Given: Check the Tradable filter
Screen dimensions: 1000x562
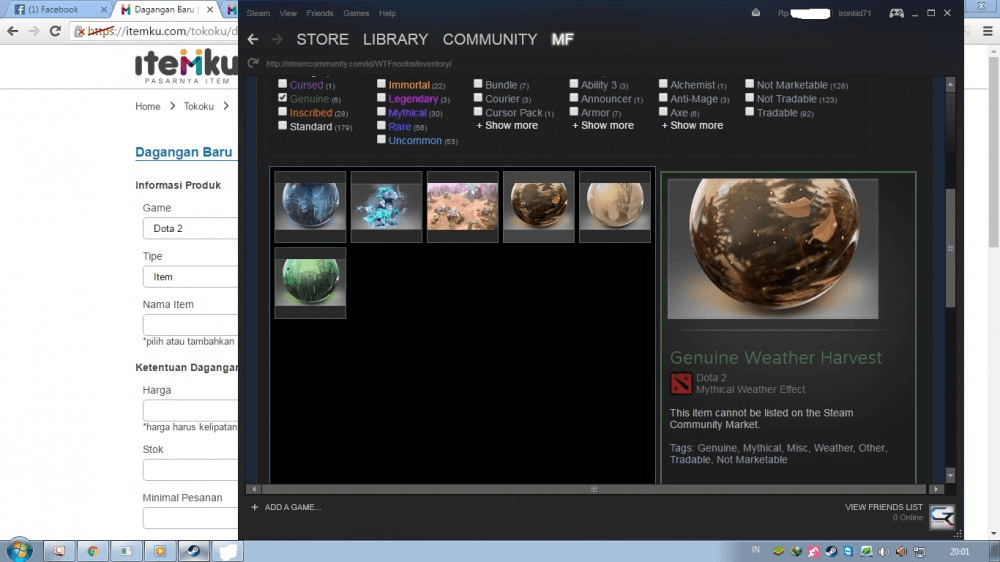Looking at the screenshot, I should 749,112.
